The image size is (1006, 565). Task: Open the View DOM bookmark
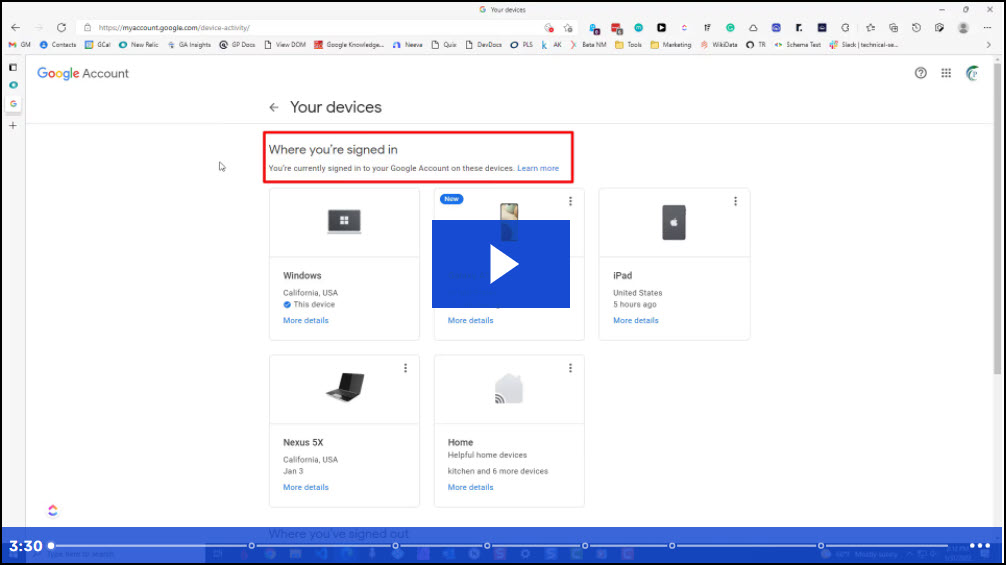coord(285,45)
